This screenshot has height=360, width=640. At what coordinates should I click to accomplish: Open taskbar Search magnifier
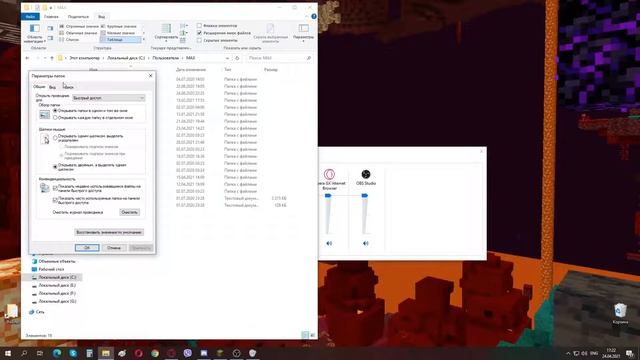pos(24,353)
